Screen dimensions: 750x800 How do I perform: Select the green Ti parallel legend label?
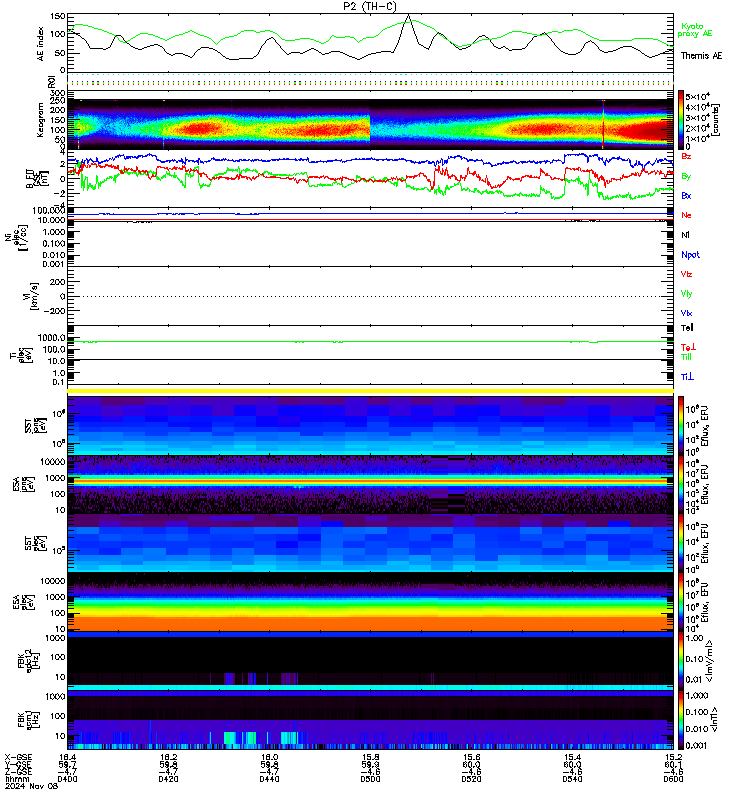click(x=686, y=357)
